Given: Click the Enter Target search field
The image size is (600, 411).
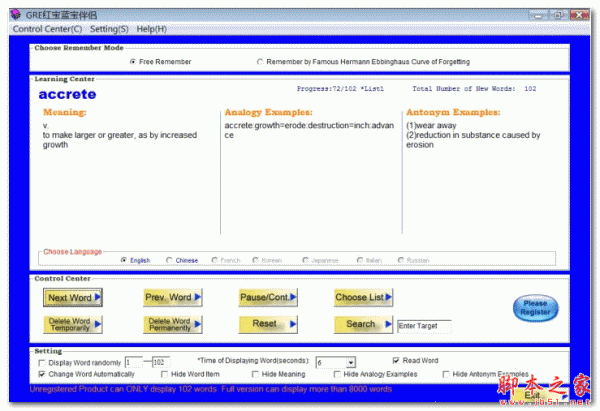Looking at the screenshot, I should click(x=424, y=326).
